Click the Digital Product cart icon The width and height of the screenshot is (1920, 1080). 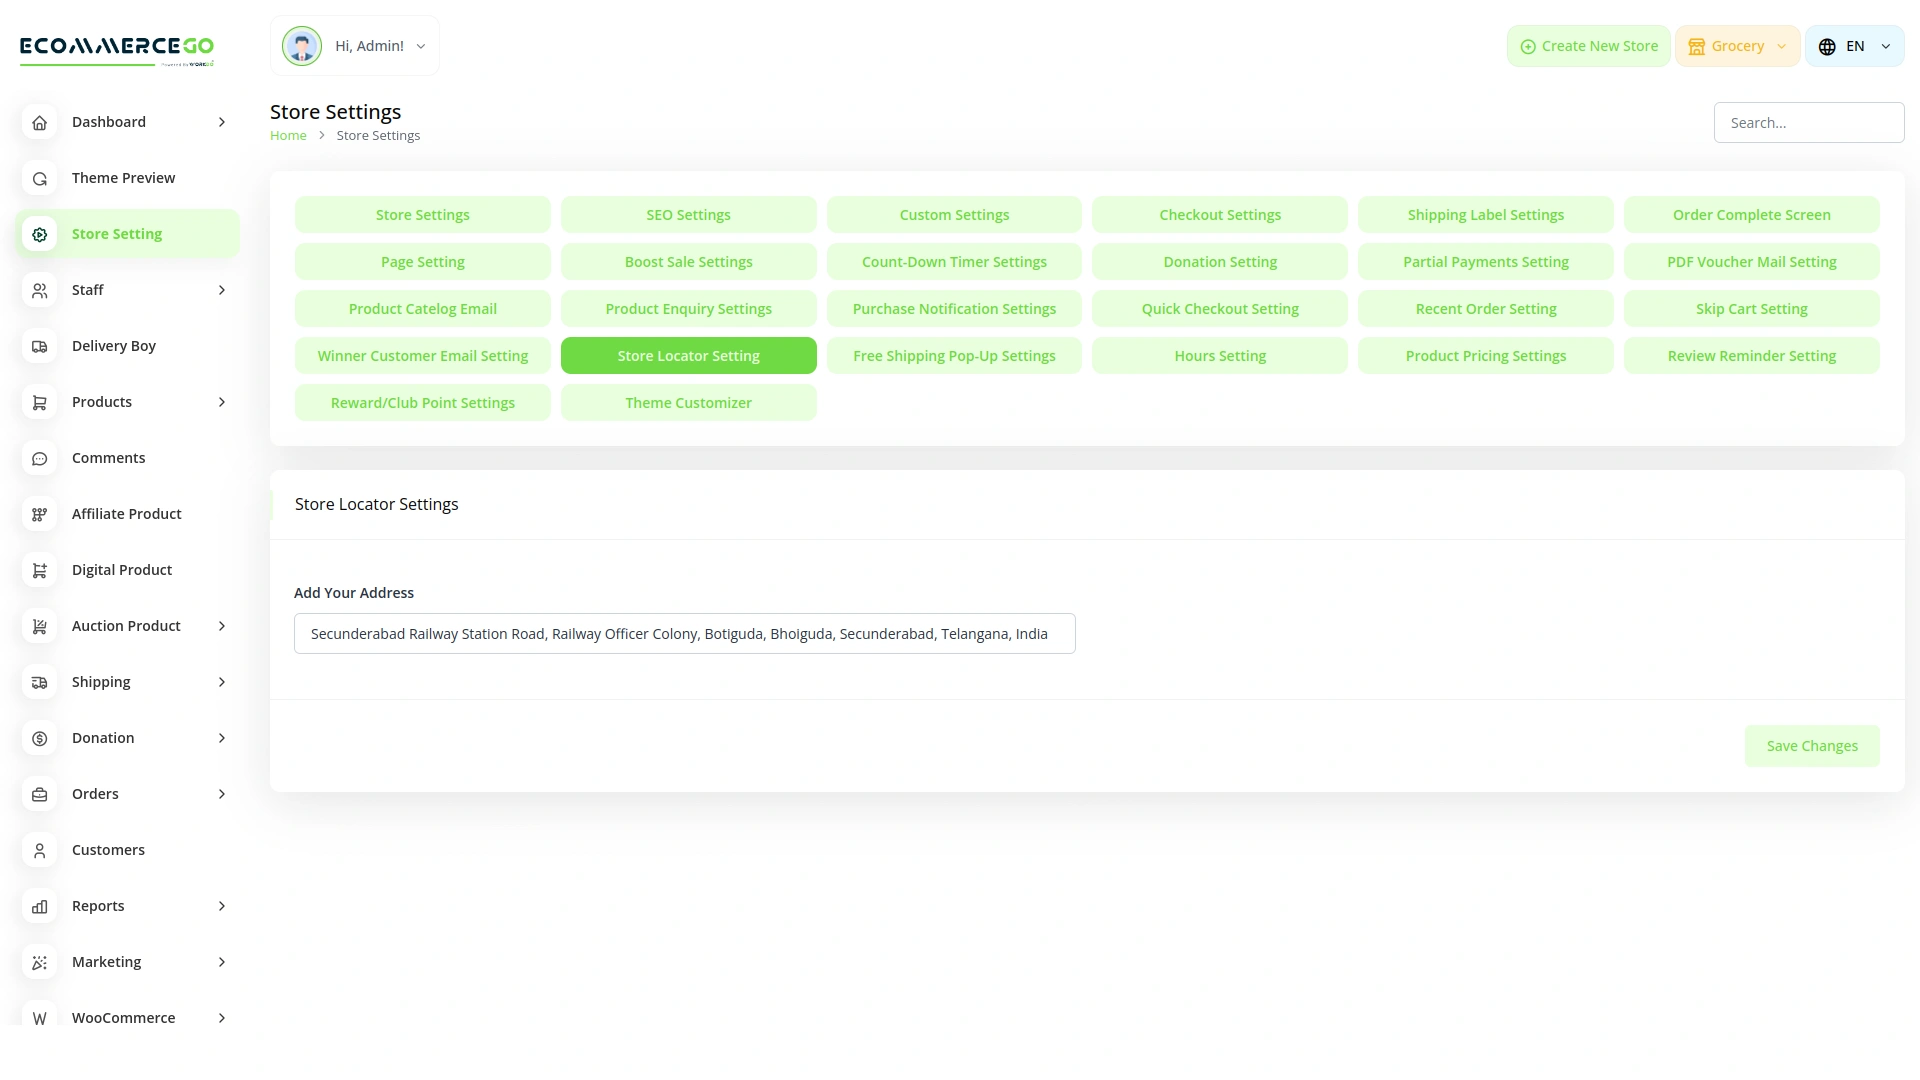(x=40, y=570)
